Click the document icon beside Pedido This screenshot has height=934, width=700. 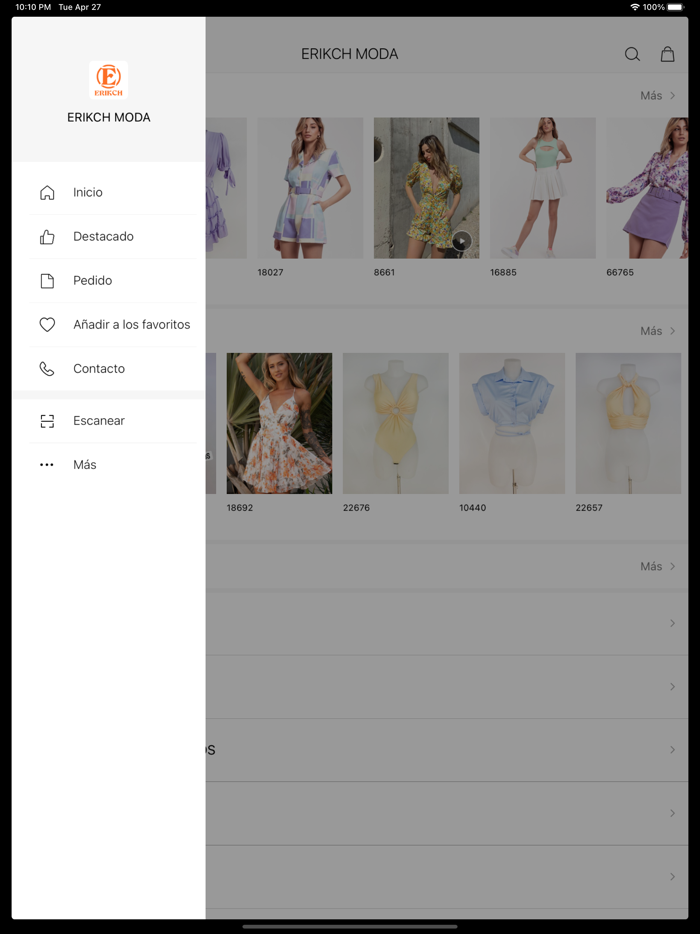[x=47, y=281]
